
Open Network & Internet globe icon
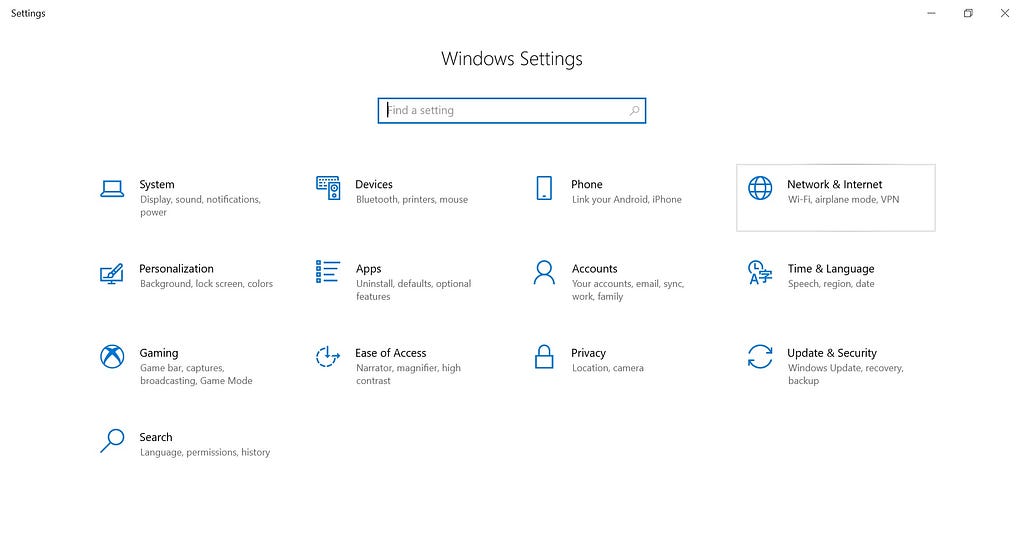coord(760,188)
